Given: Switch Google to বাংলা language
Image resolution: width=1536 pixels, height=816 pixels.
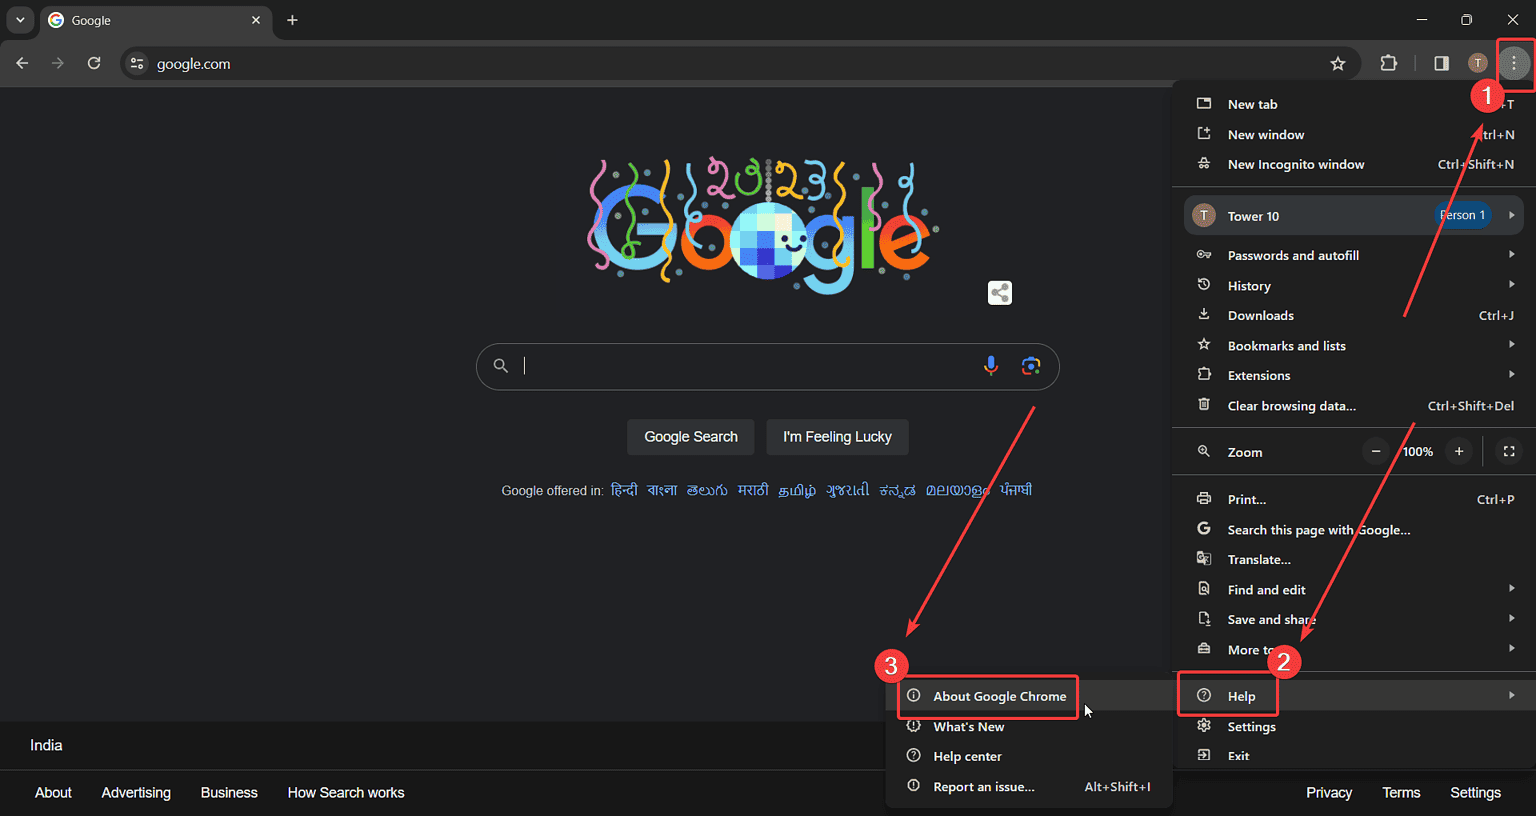Looking at the screenshot, I should point(662,490).
